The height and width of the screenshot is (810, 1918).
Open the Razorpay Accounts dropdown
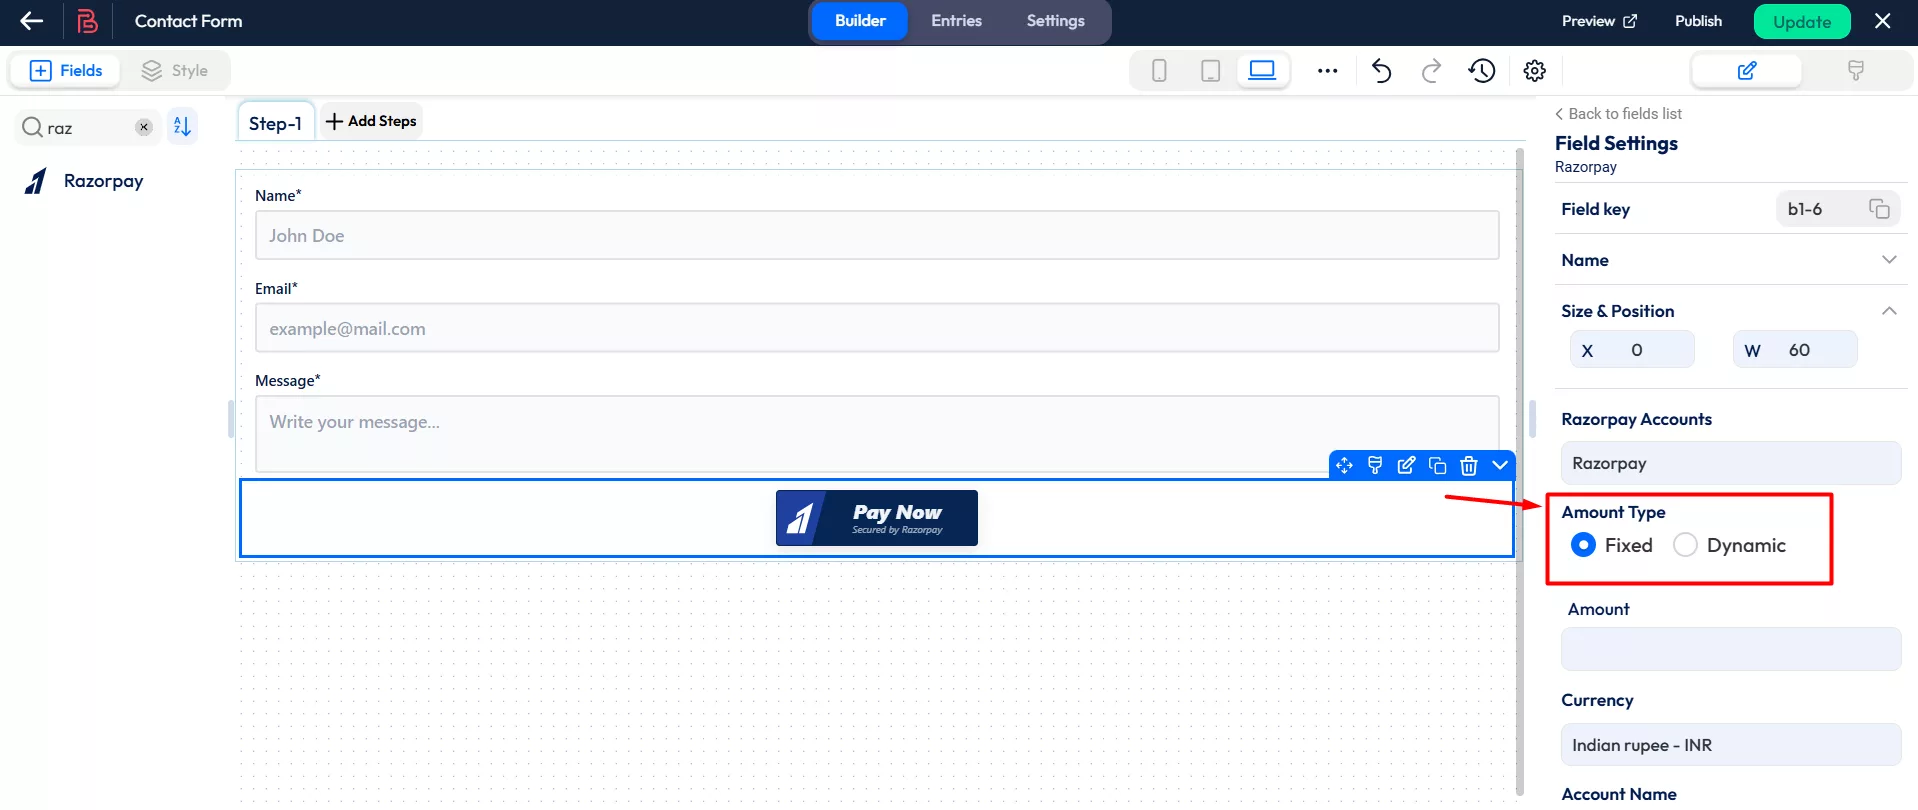(1730, 463)
